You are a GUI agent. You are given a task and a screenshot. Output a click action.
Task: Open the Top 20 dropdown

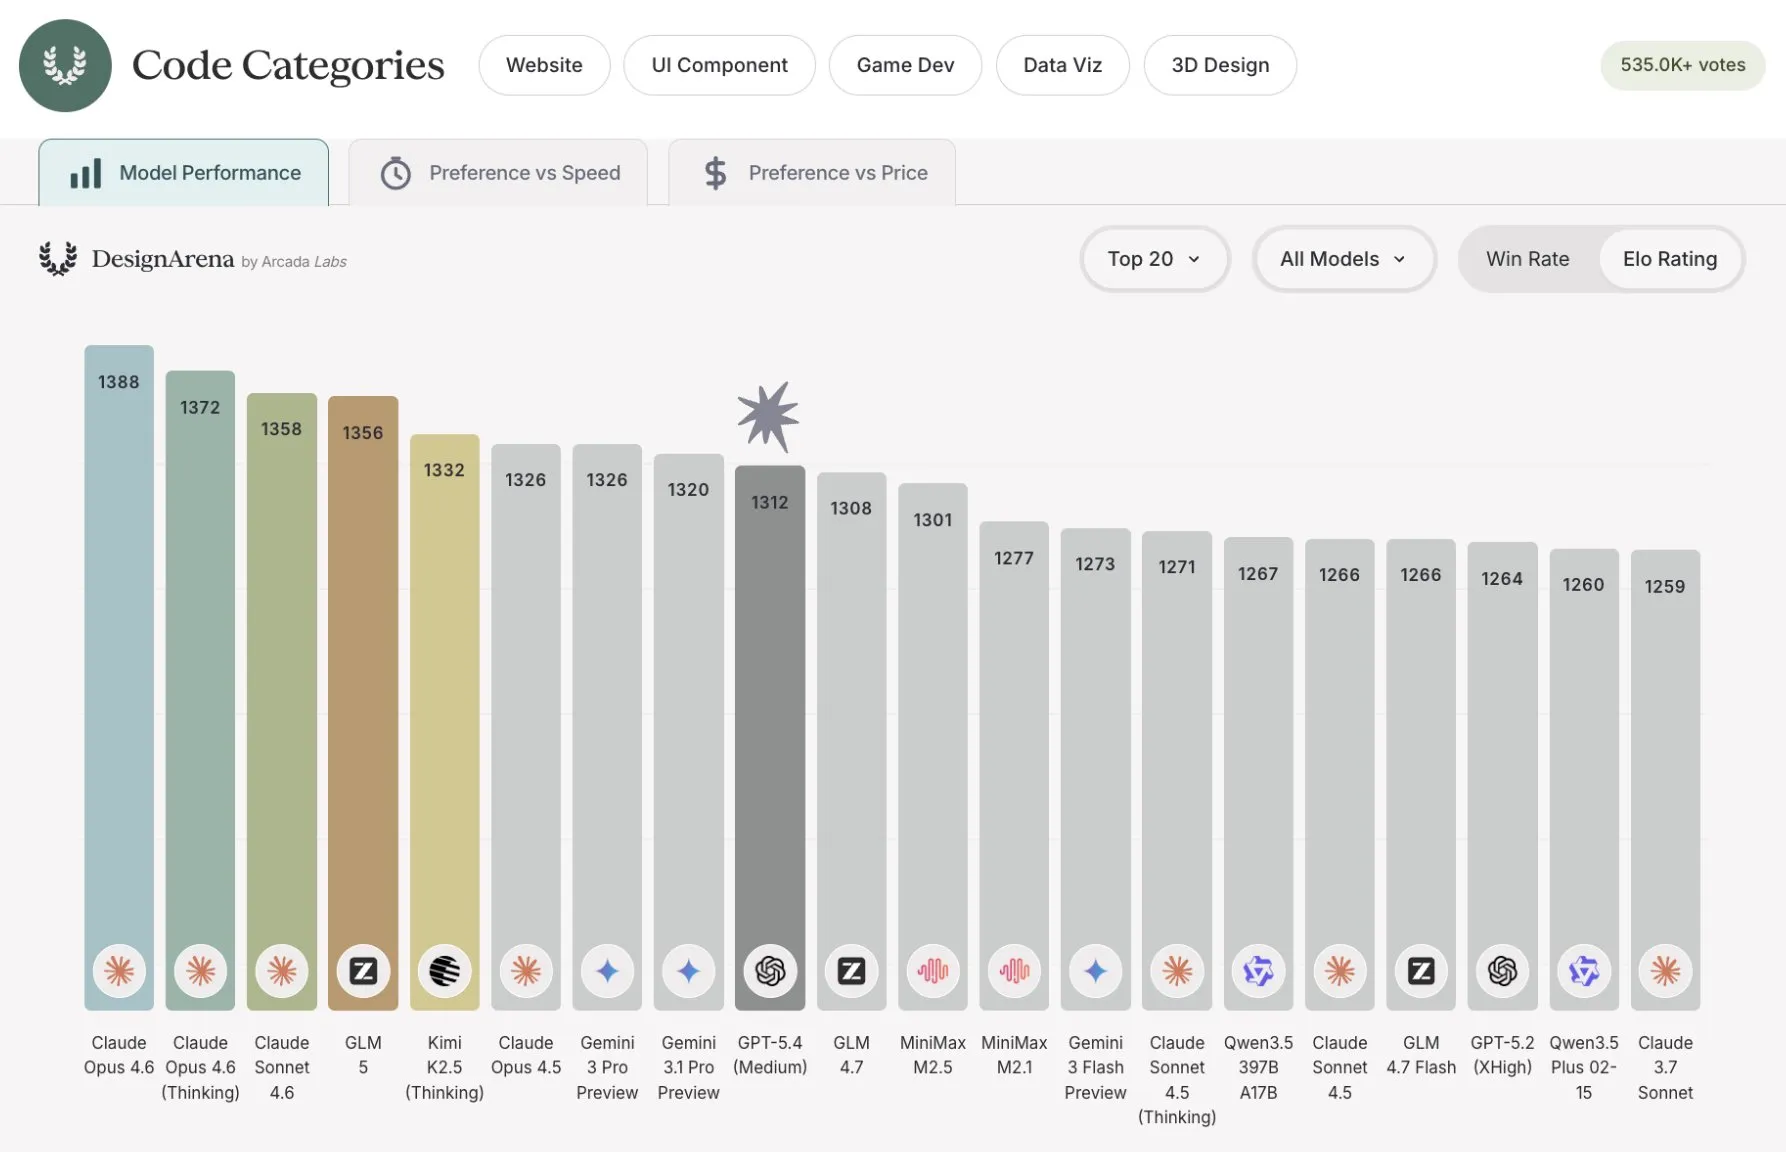pyautogui.click(x=1154, y=259)
